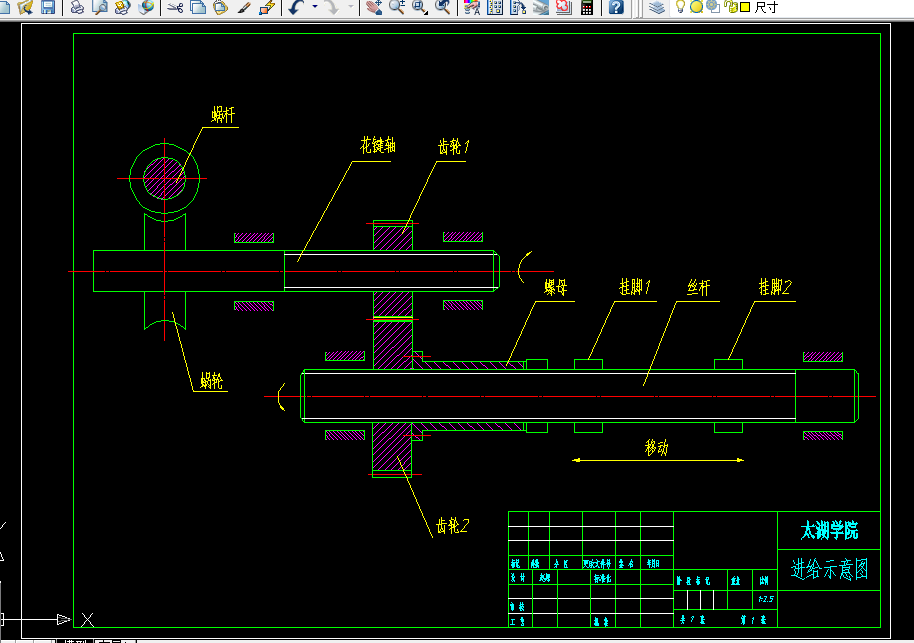Viewport: 914px width, 643px height.
Task: Select 进给示意图 drawing title text
Action: pos(829,569)
